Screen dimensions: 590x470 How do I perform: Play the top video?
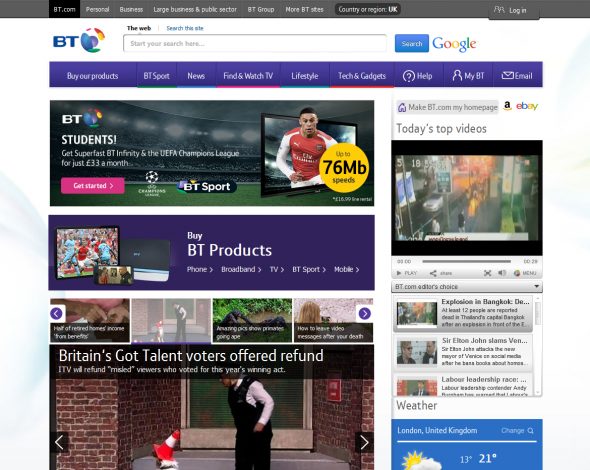coord(407,273)
